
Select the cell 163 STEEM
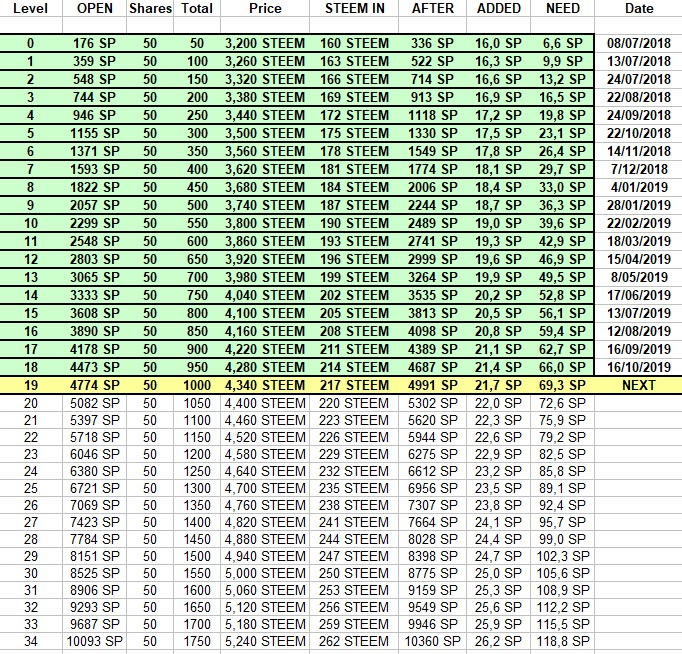[354, 61]
